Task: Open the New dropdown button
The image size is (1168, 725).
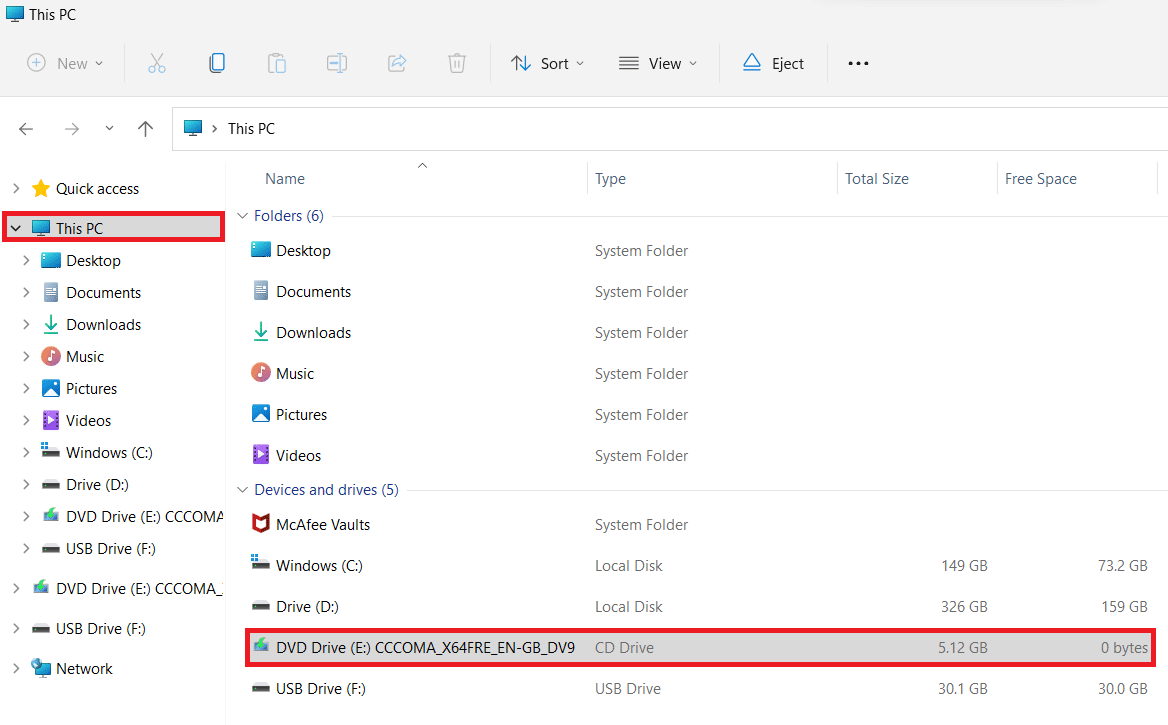Action: pyautogui.click(x=65, y=63)
